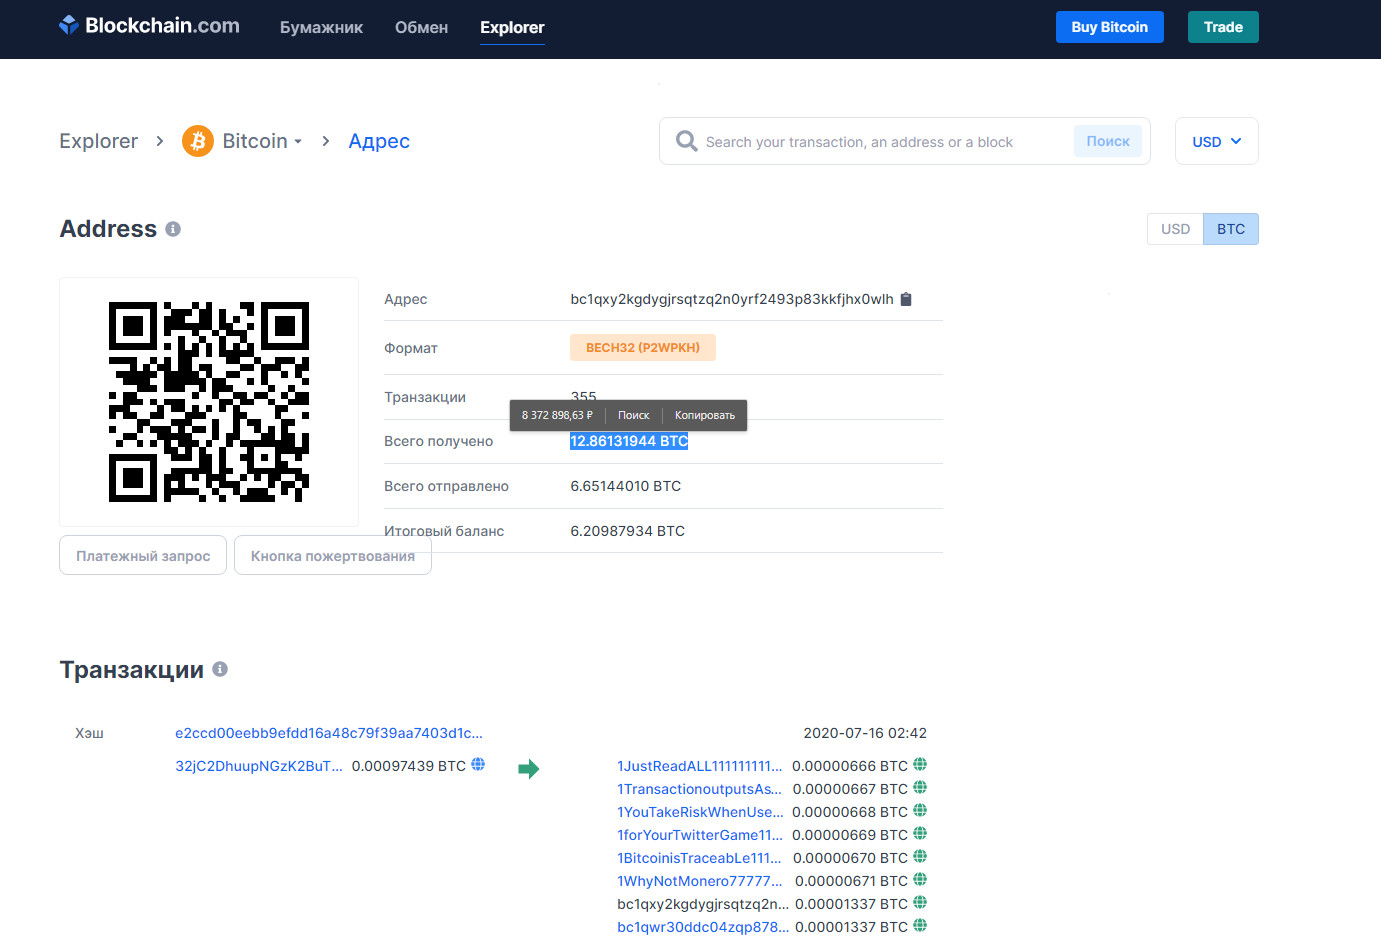
Task: Click the Платежный запрос button
Action: coord(143,556)
